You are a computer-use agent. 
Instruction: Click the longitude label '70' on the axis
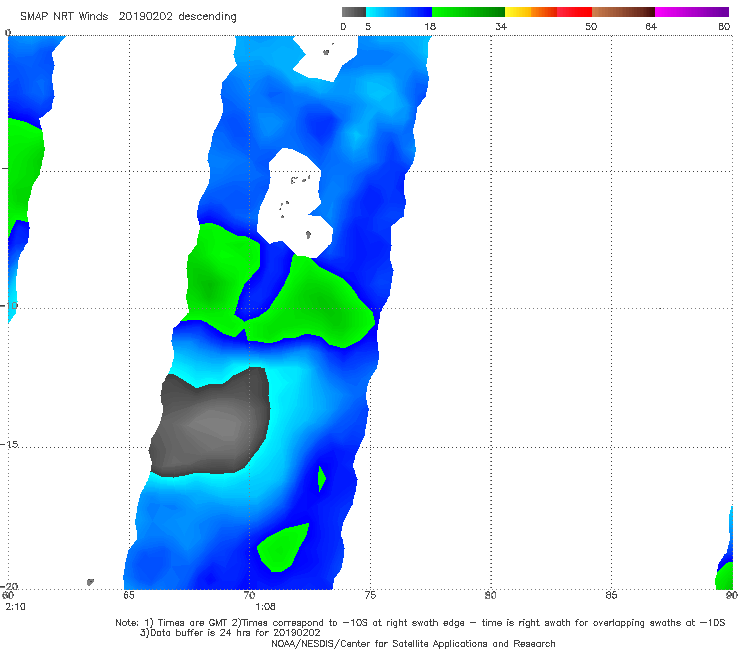click(x=250, y=595)
